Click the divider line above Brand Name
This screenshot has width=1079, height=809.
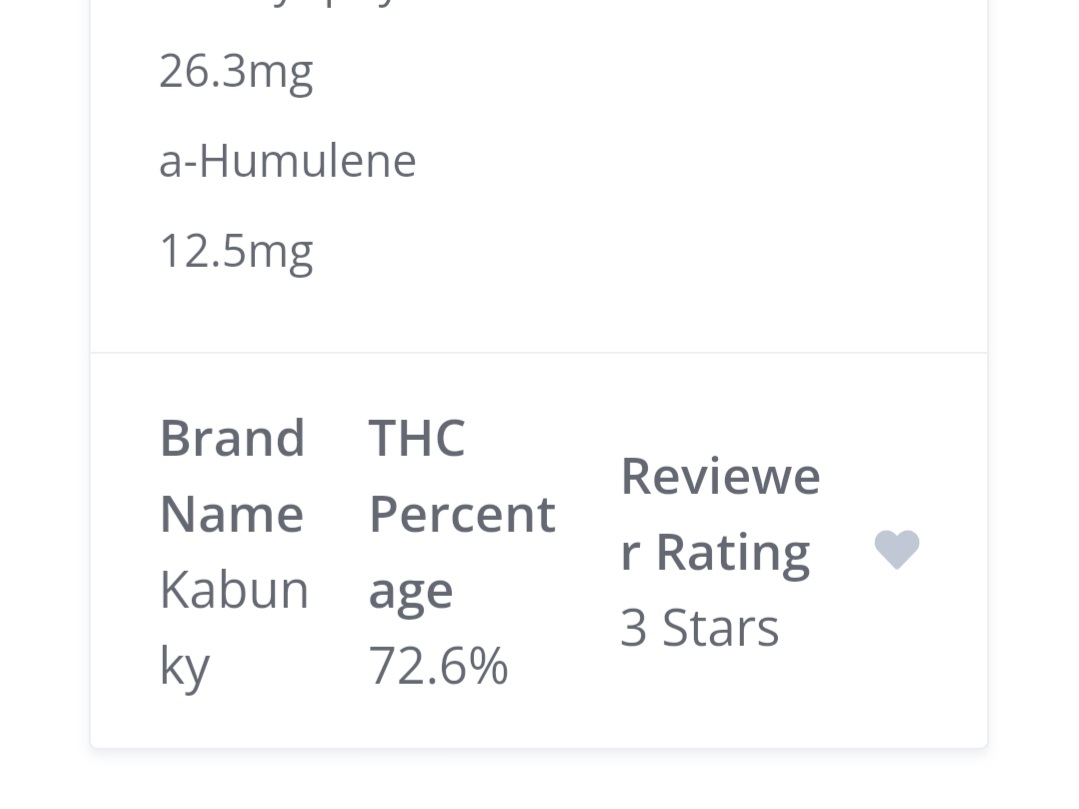tap(539, 353)
